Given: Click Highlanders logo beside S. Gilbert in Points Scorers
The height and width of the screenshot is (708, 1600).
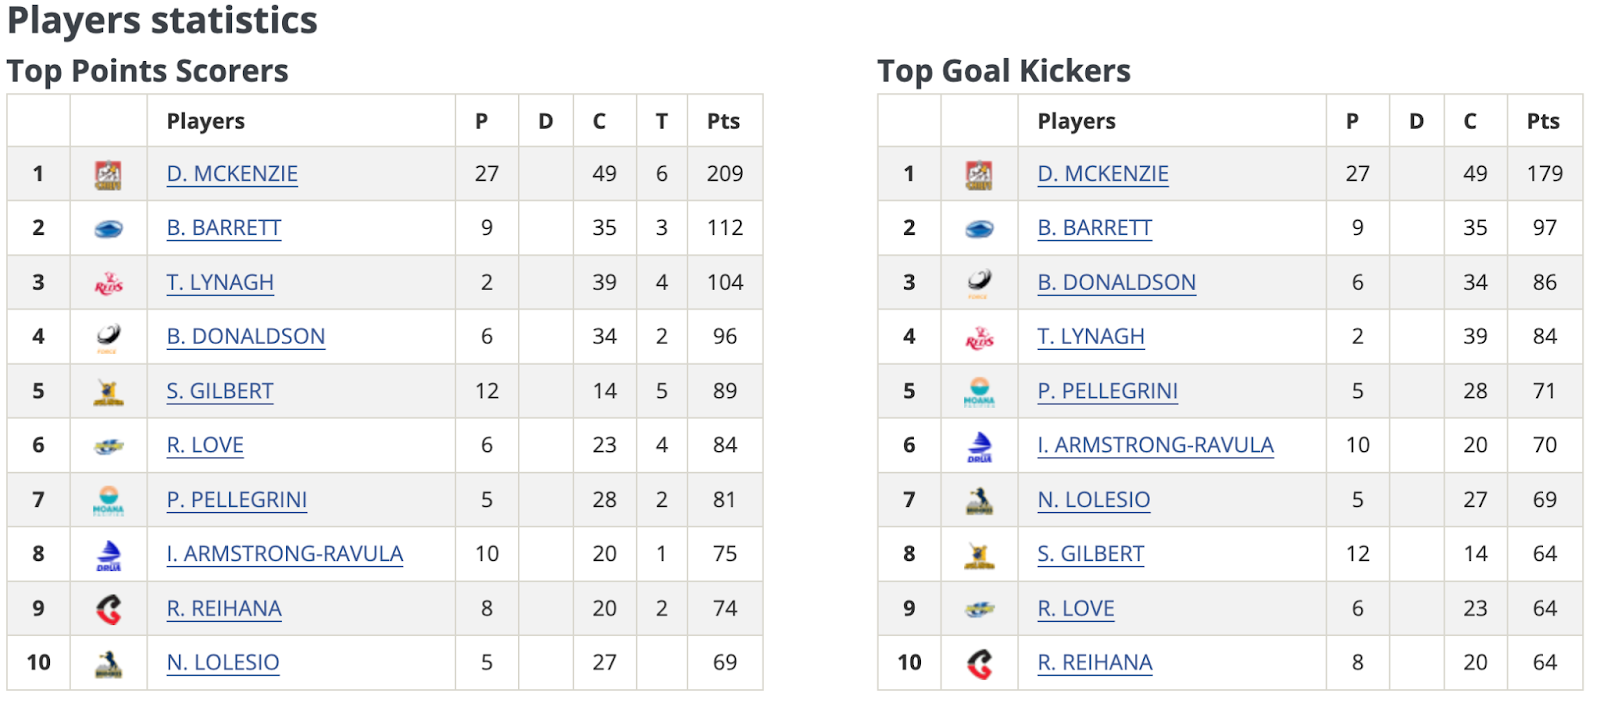Looking at the screenshot, I should pyautogui.click(x=108, y=392).
